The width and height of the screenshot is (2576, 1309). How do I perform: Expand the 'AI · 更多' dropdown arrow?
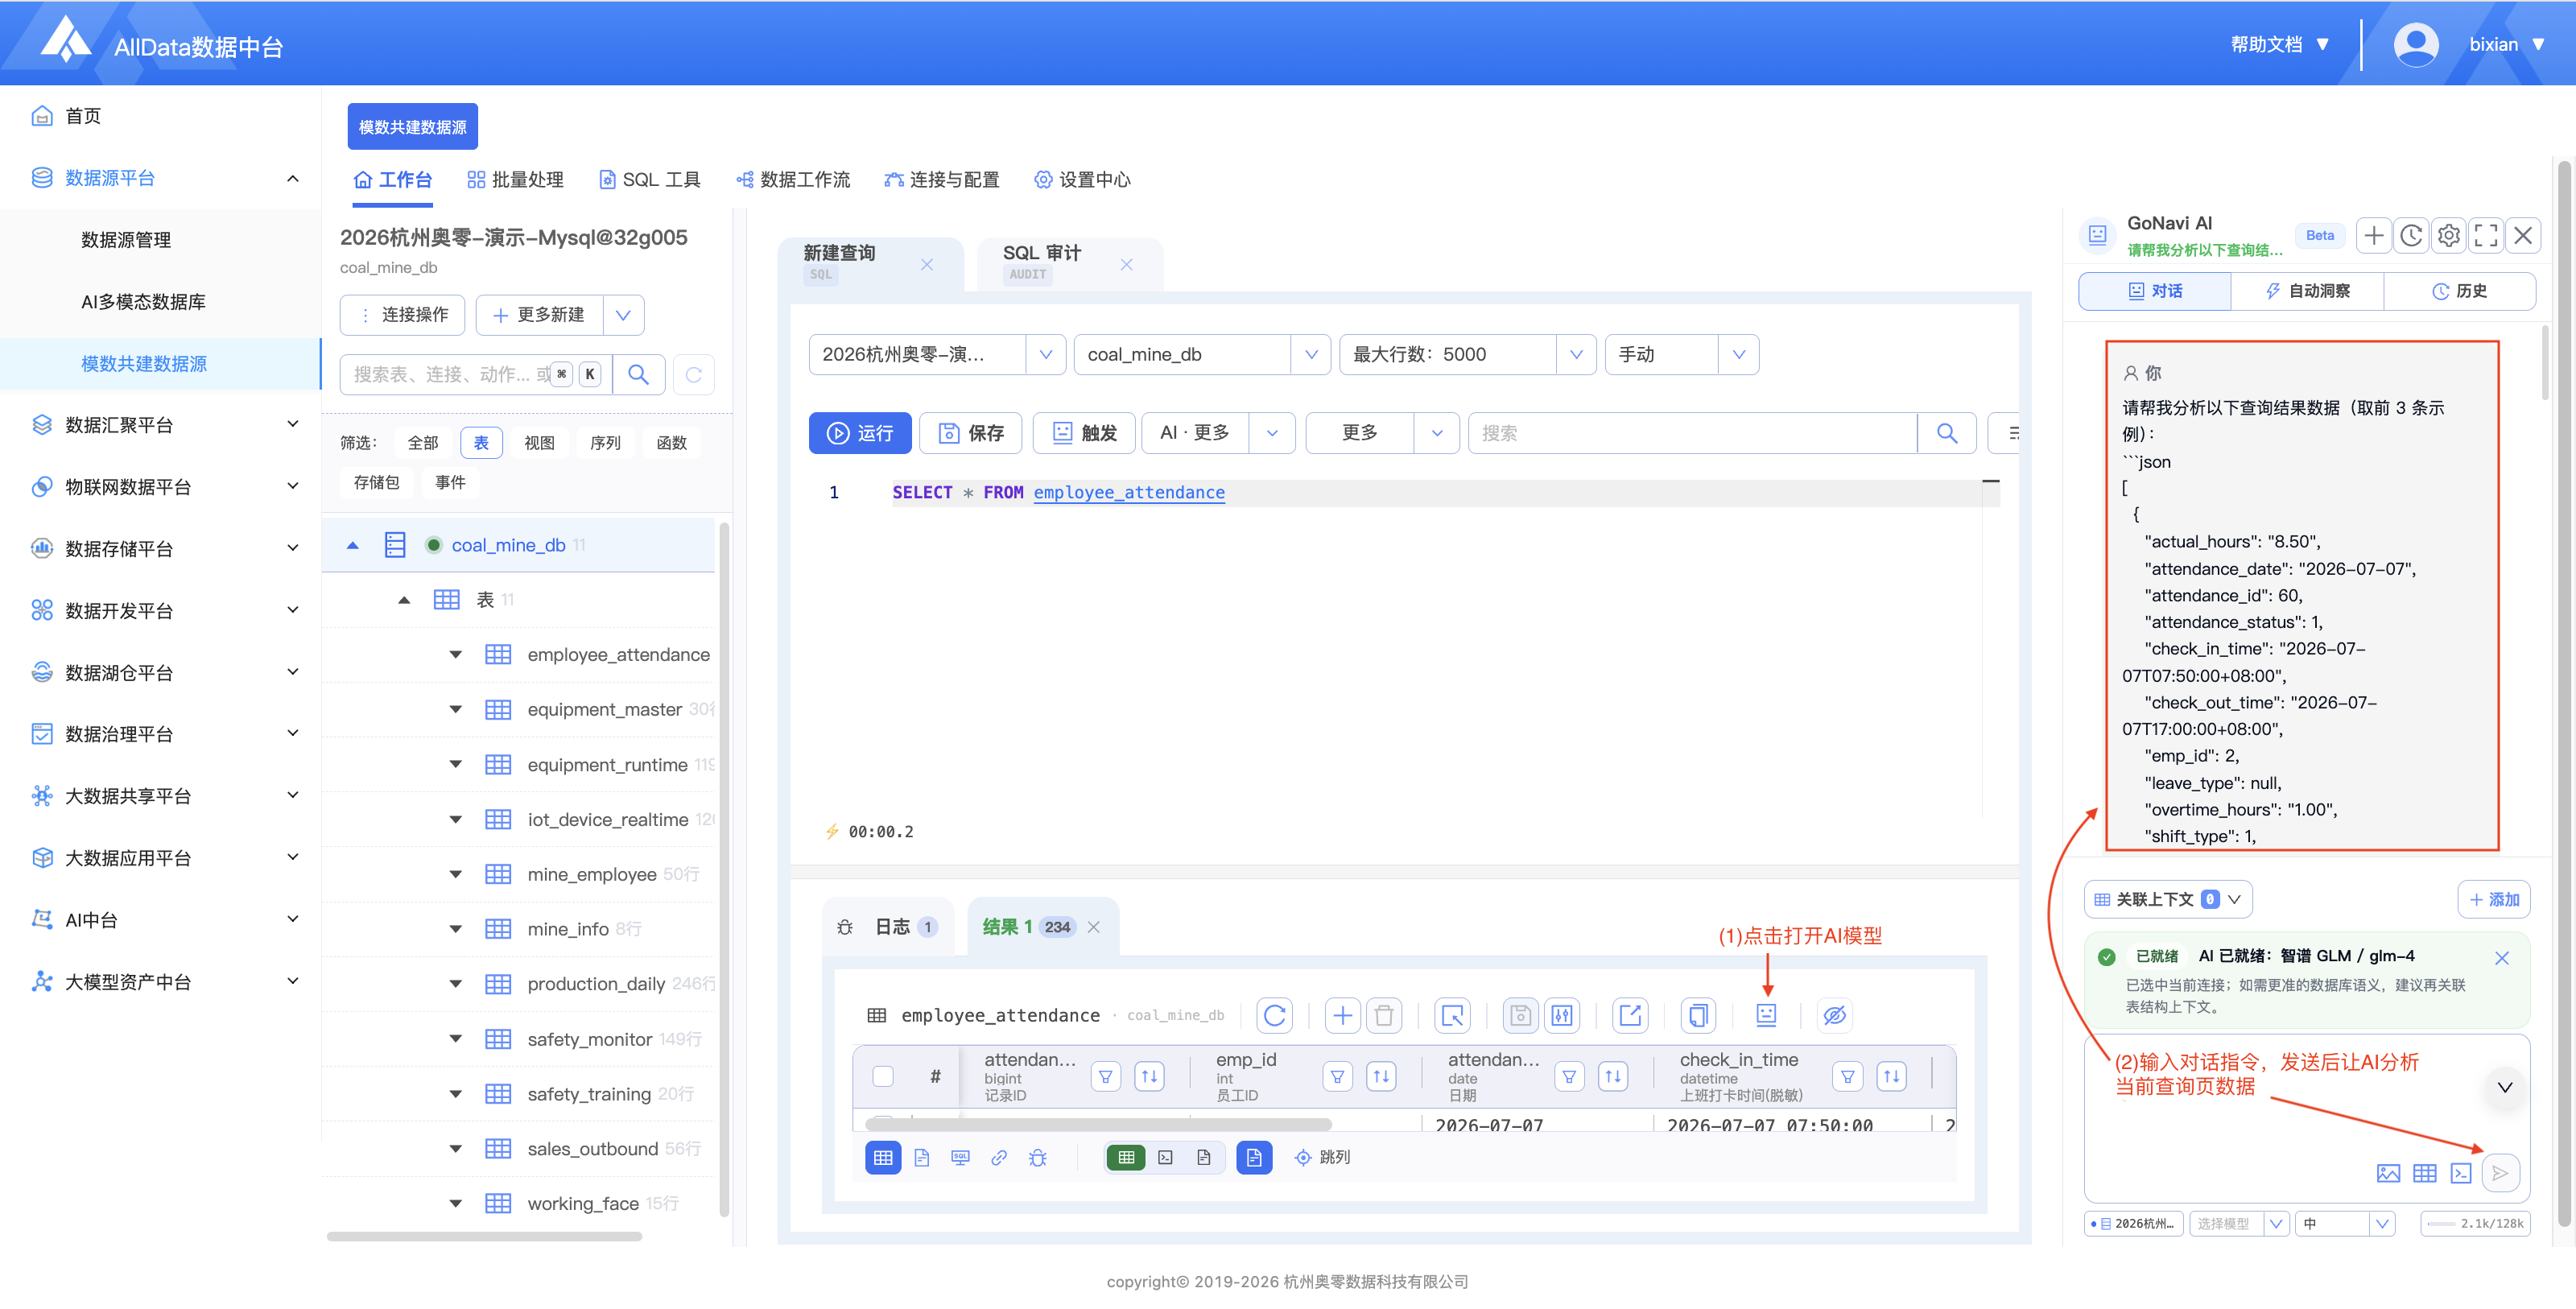(x=1272, y=433)
